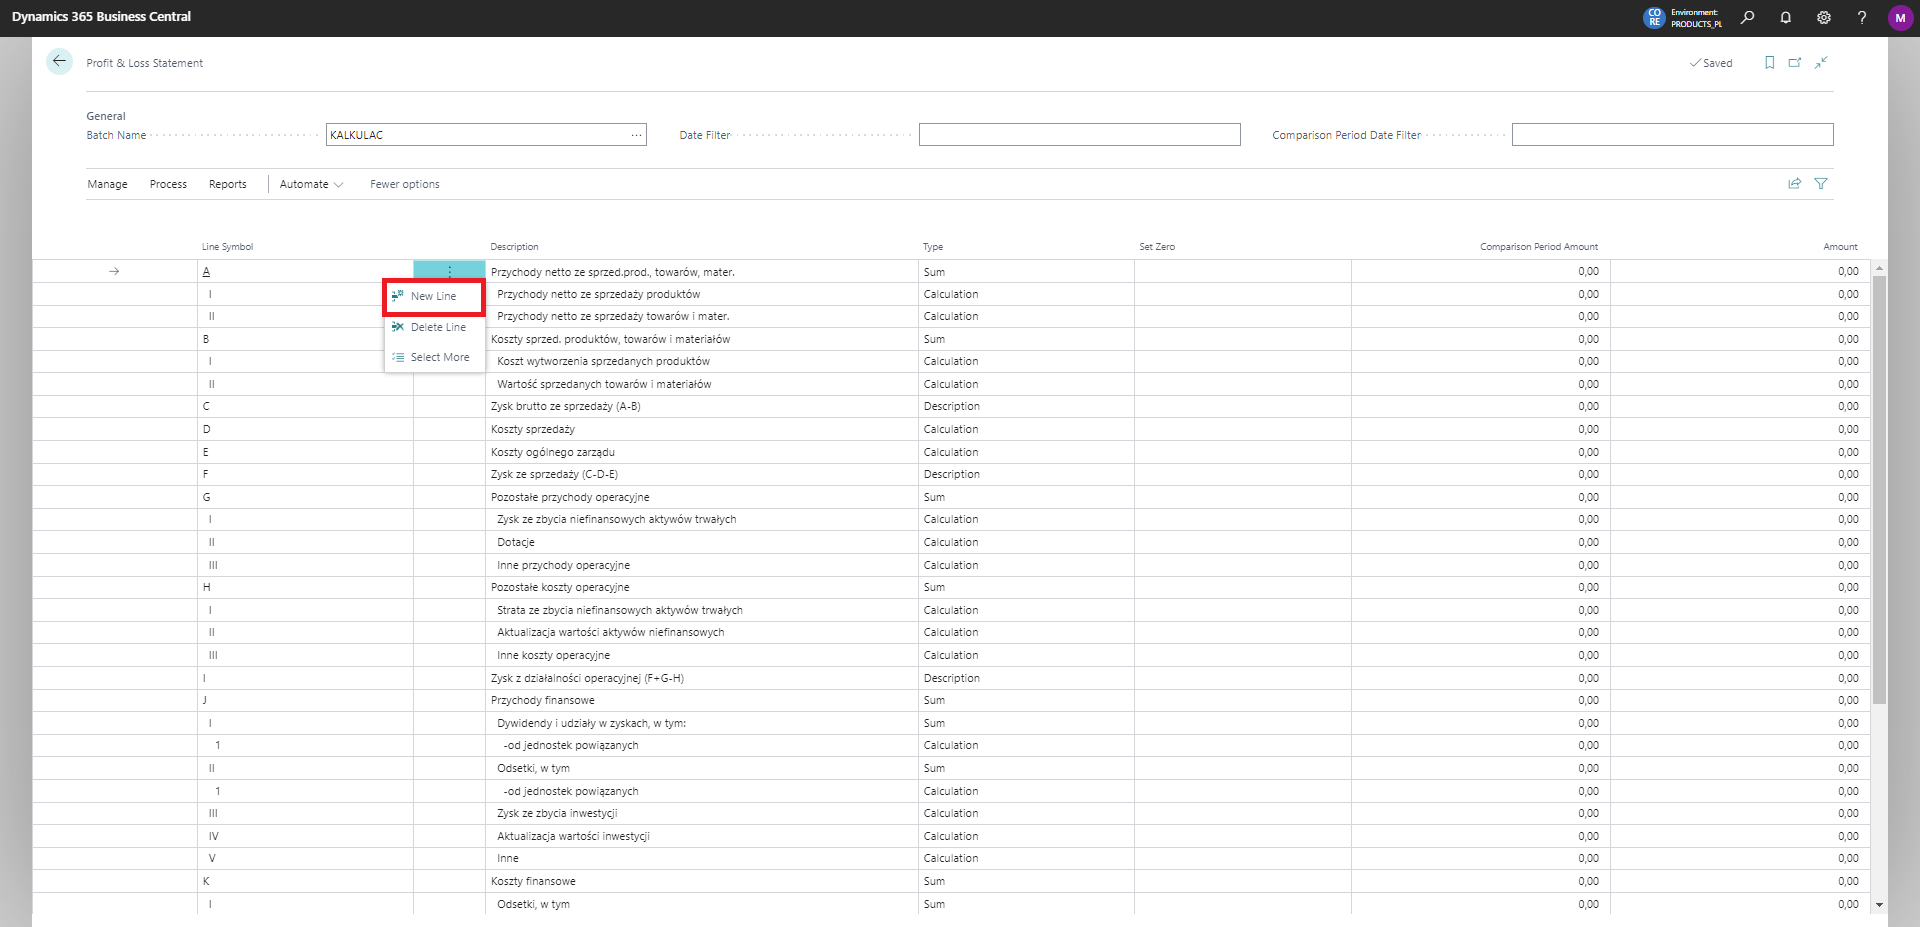Open the help question mark
This screenshot has width=1920, height=927.
[1861, 17]
